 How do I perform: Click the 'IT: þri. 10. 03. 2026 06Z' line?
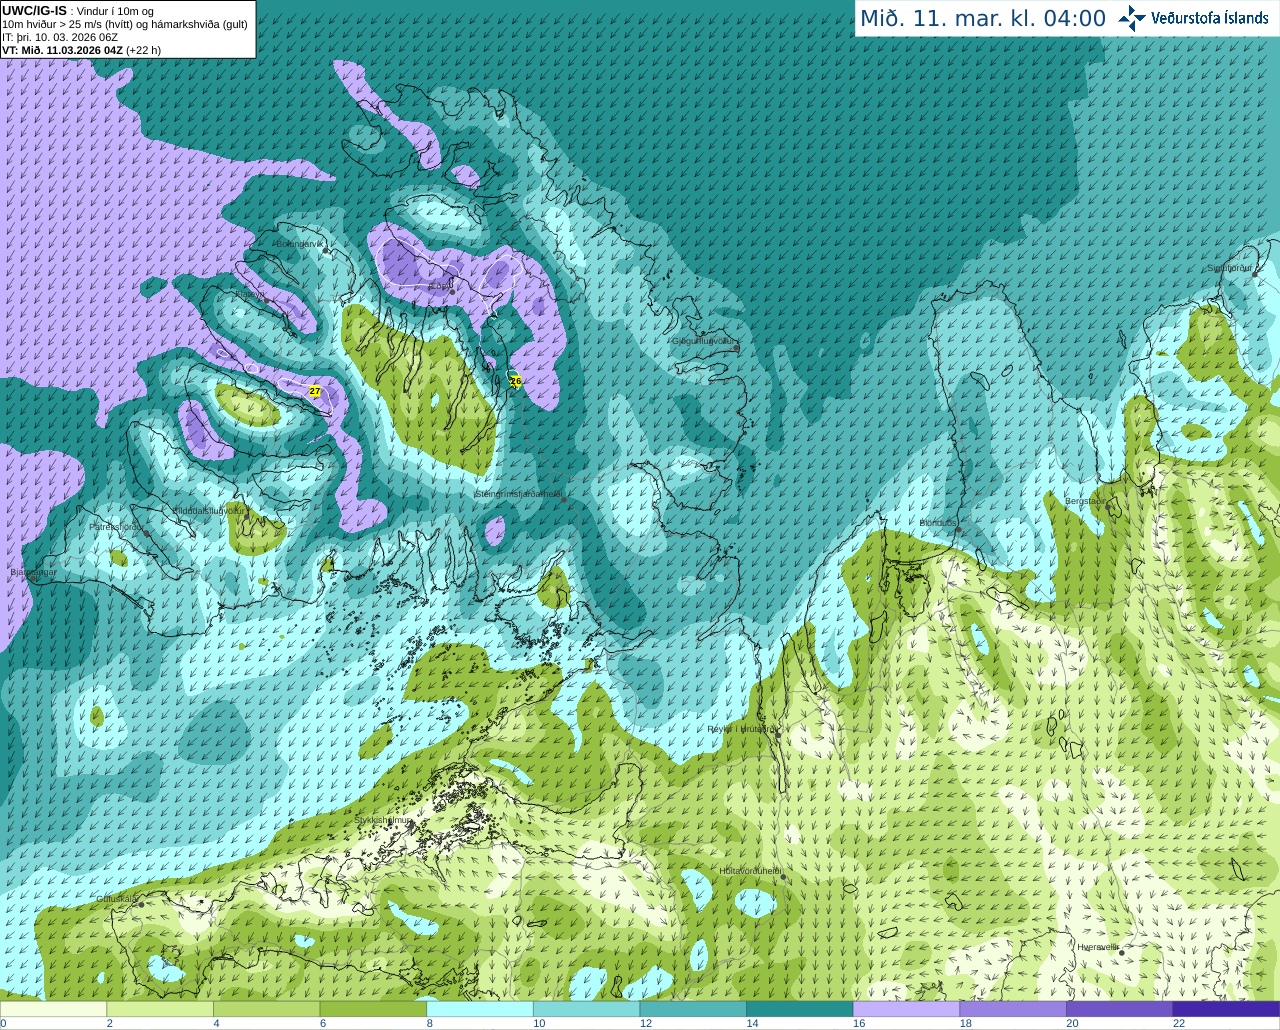(x=60, y=37)
